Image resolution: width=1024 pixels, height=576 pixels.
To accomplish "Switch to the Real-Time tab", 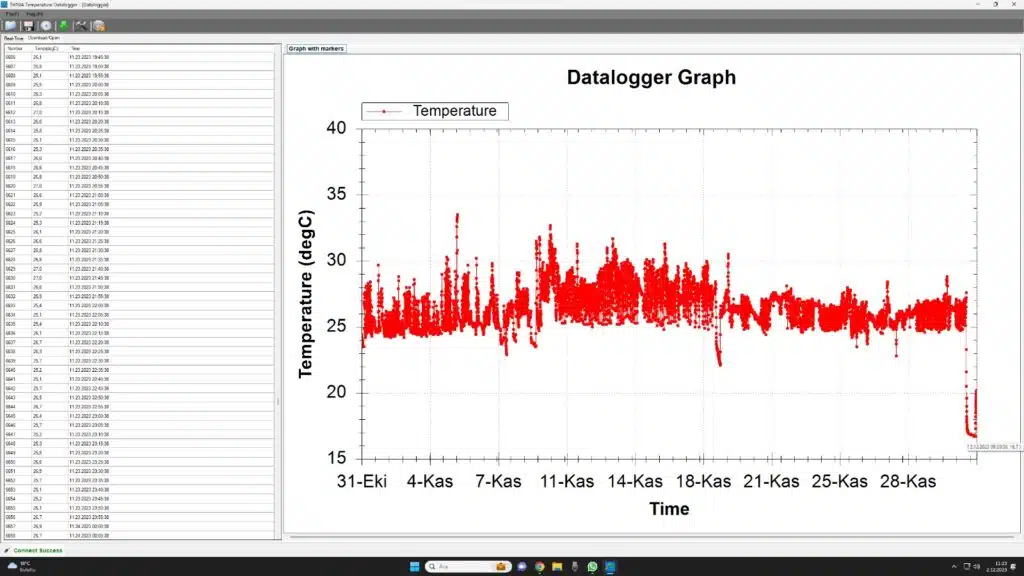I will click(x=13, y=39).
